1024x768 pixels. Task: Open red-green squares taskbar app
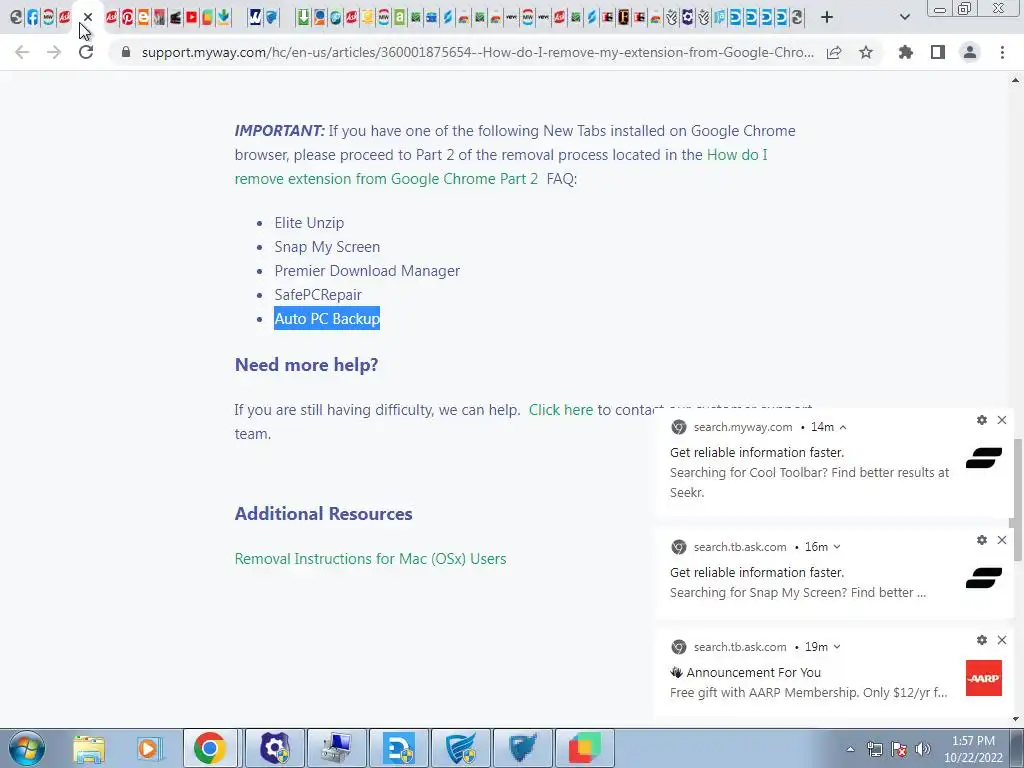[584, 748]
